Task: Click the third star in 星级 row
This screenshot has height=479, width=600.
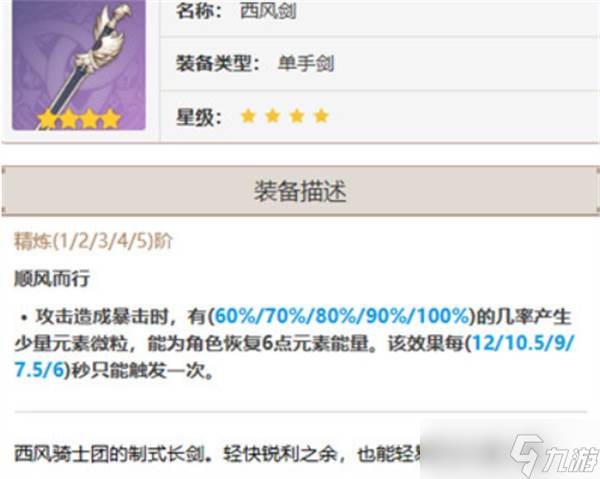Action: pos(297,116)
